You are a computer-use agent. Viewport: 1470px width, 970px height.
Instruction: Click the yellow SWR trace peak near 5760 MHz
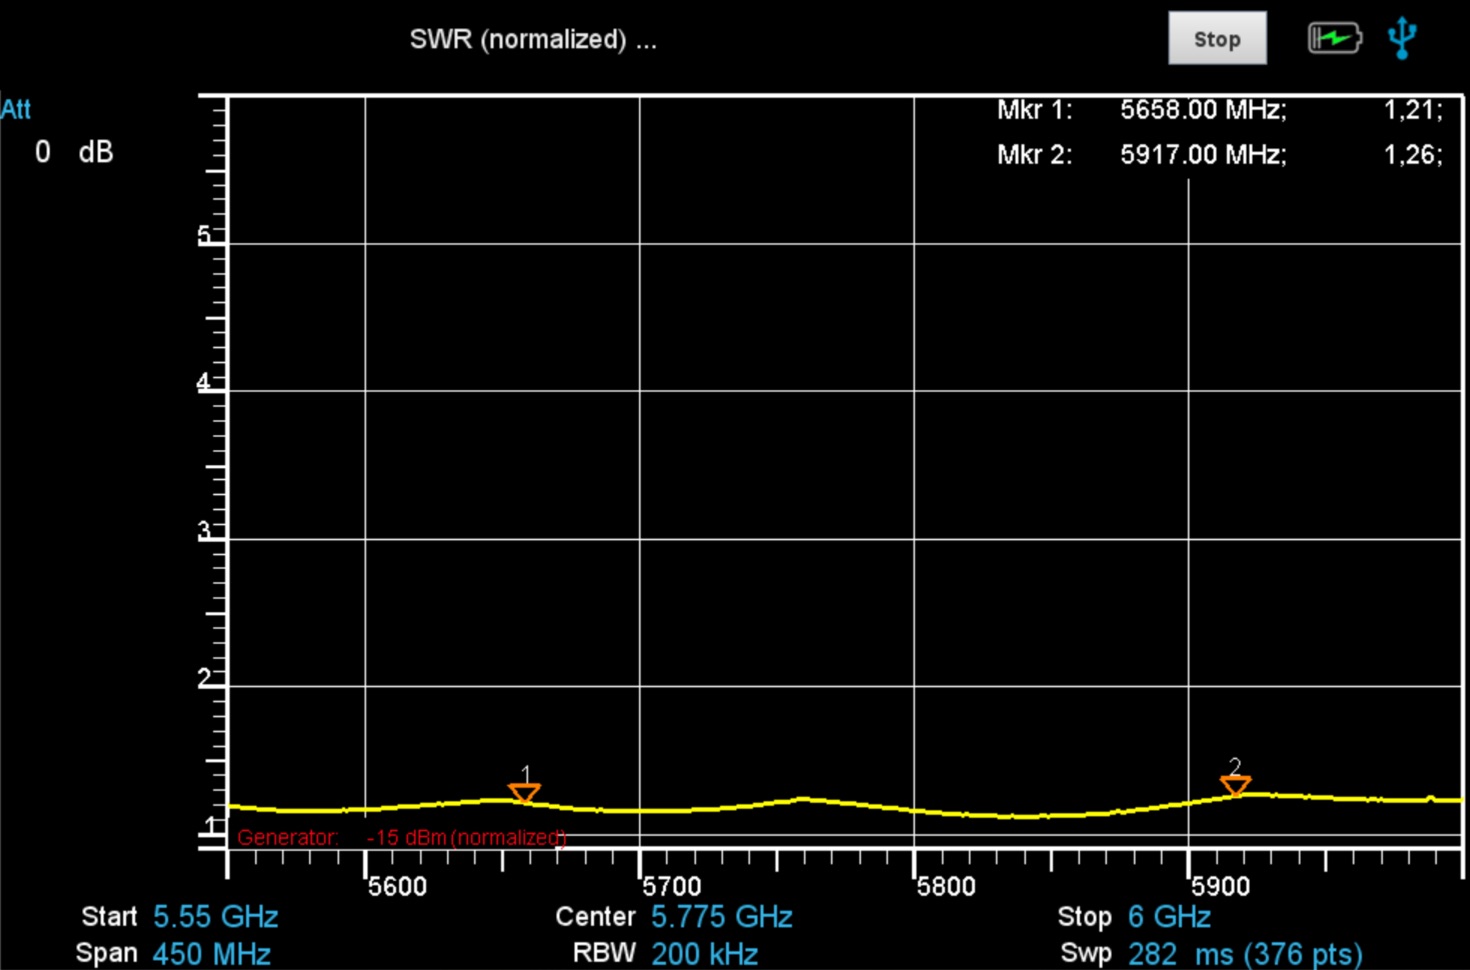pyautogui.click(x=802, y=799)
